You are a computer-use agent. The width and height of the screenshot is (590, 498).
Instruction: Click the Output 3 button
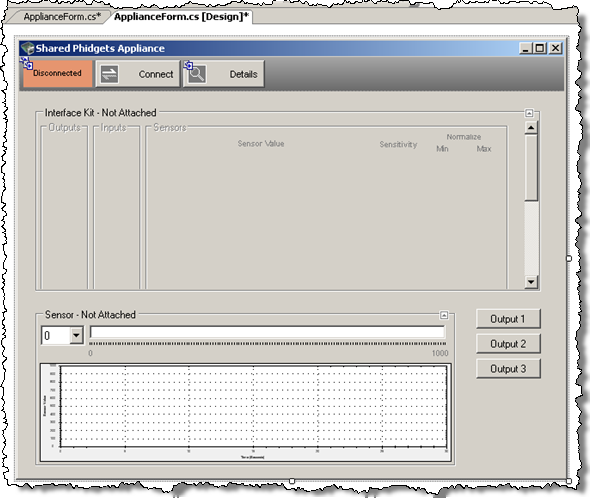508,369
